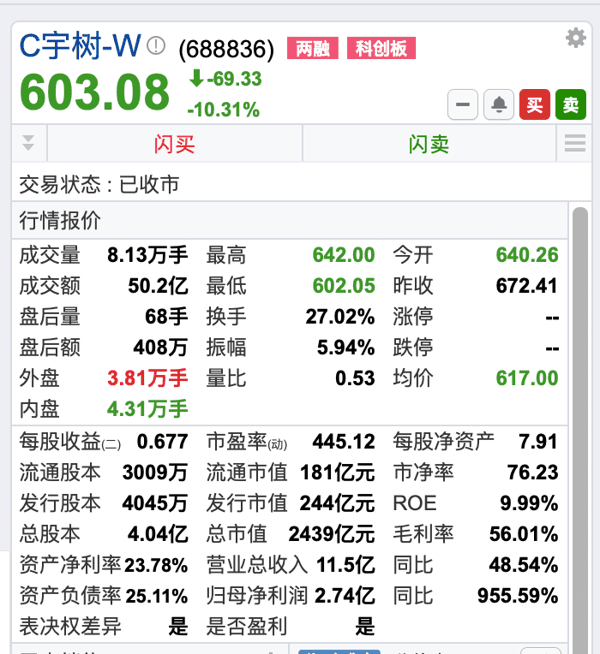Click the green 卖 sell button
The height and width of the screenshot is (654, 600).
571,104
